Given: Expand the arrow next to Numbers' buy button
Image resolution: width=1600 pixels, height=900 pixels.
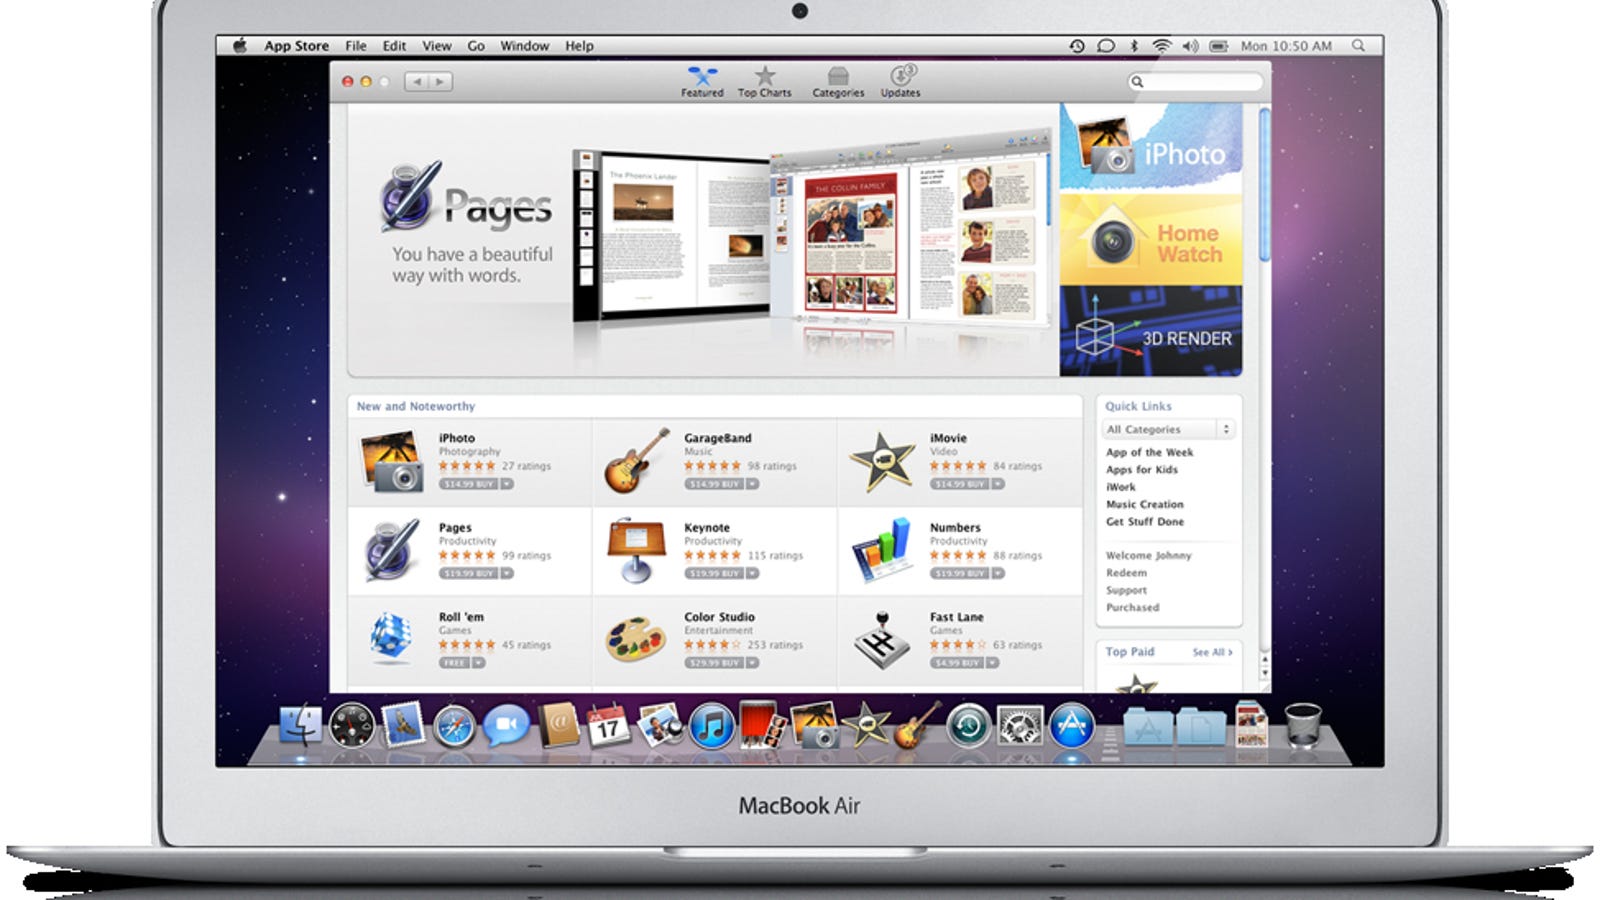Looking at the screenshot, I should click(x=998, y=574).
